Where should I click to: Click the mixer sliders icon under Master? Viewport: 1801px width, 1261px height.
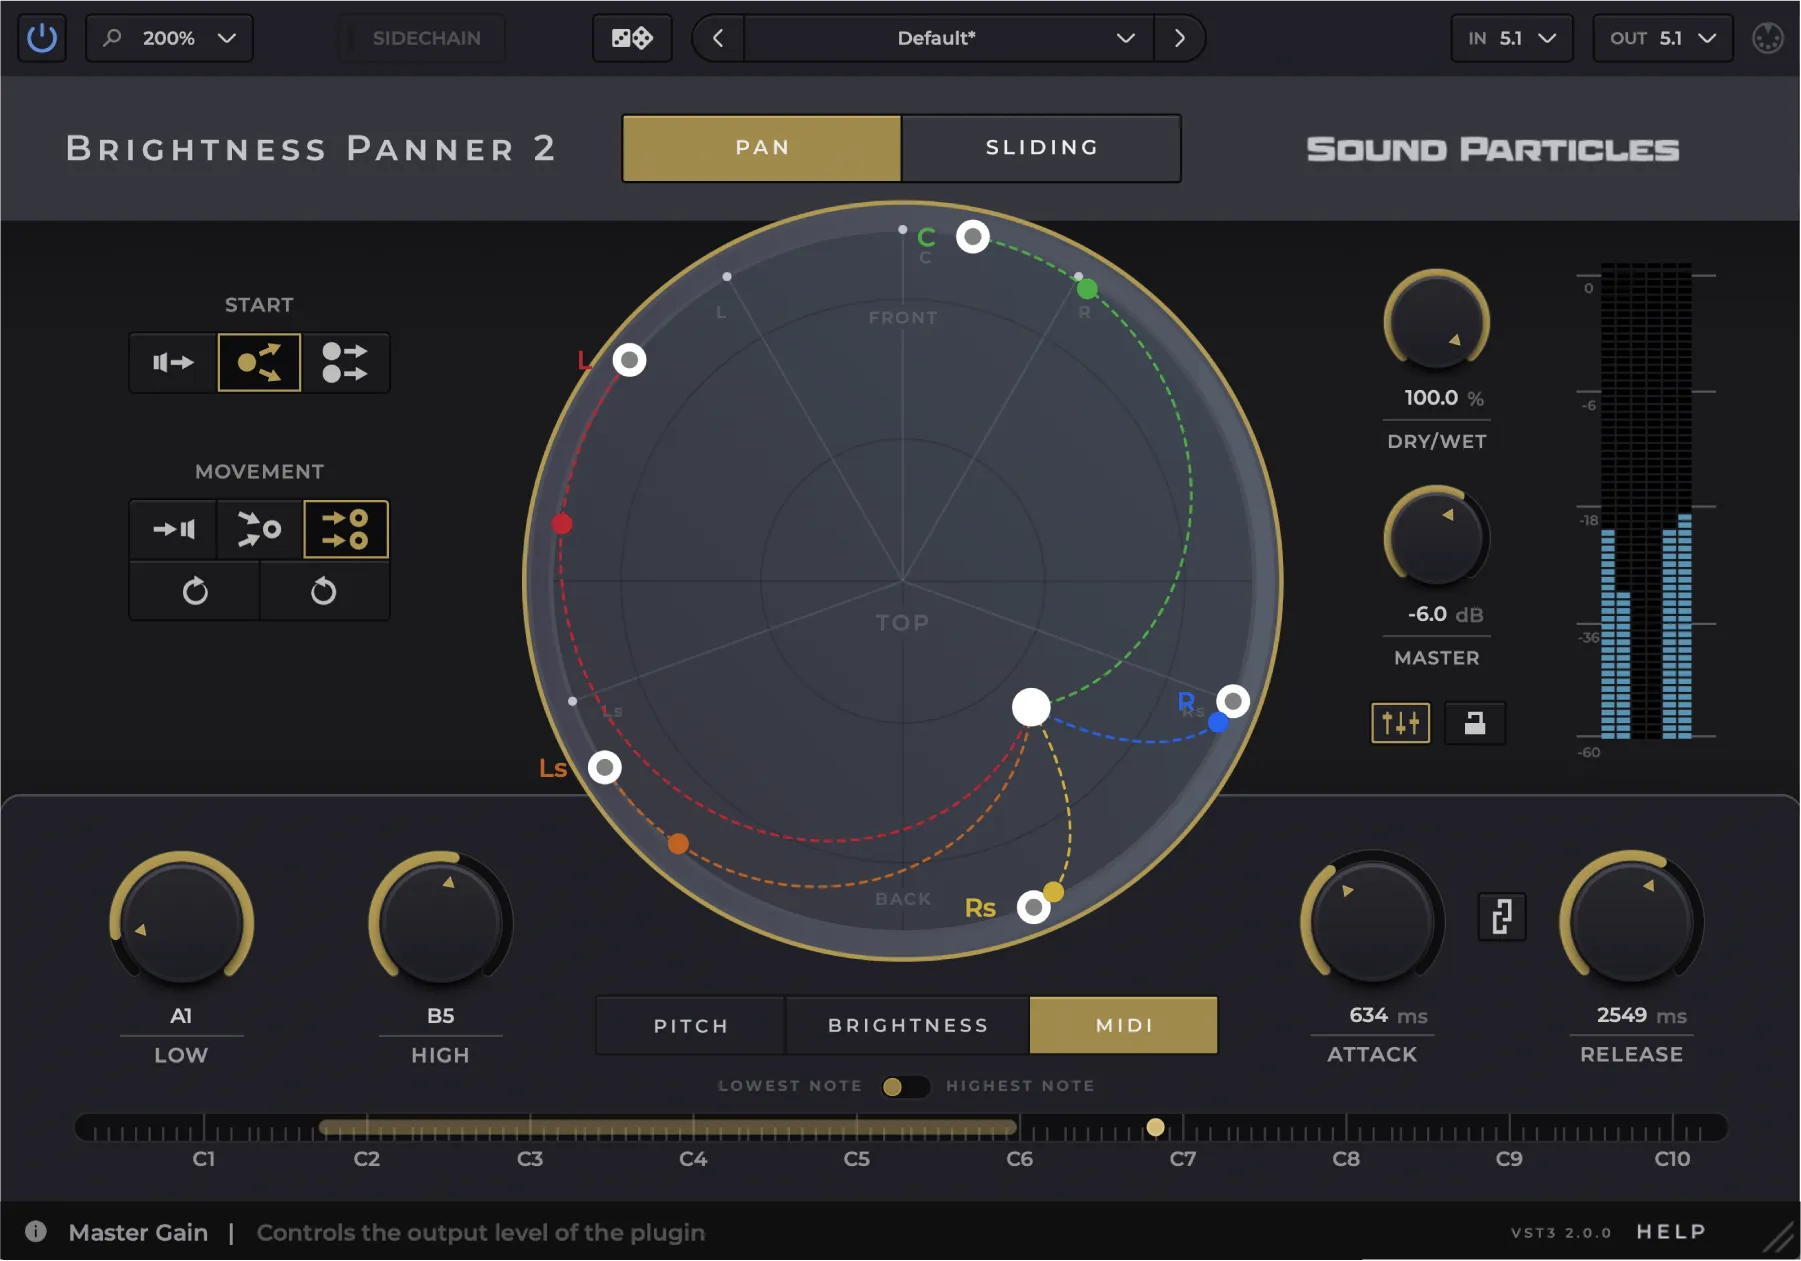1400,722
